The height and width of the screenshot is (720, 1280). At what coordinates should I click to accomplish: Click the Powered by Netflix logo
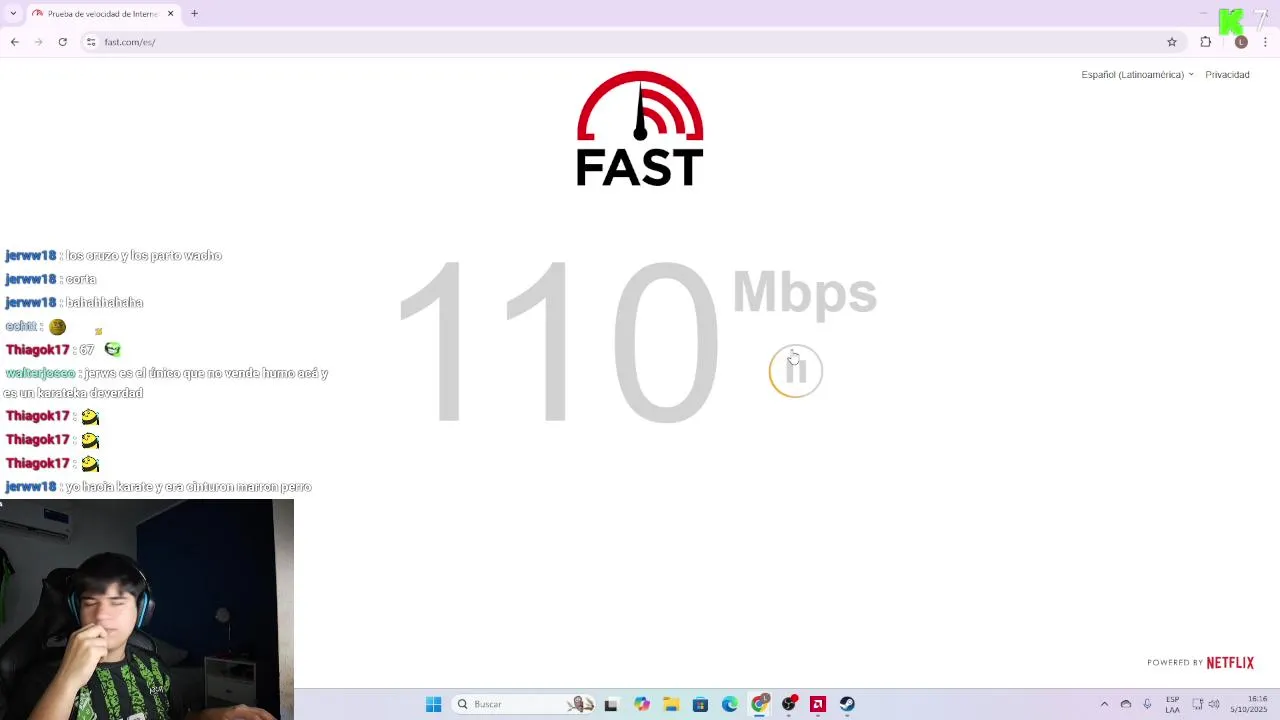pyautogui.click(x=1200, y=662)
